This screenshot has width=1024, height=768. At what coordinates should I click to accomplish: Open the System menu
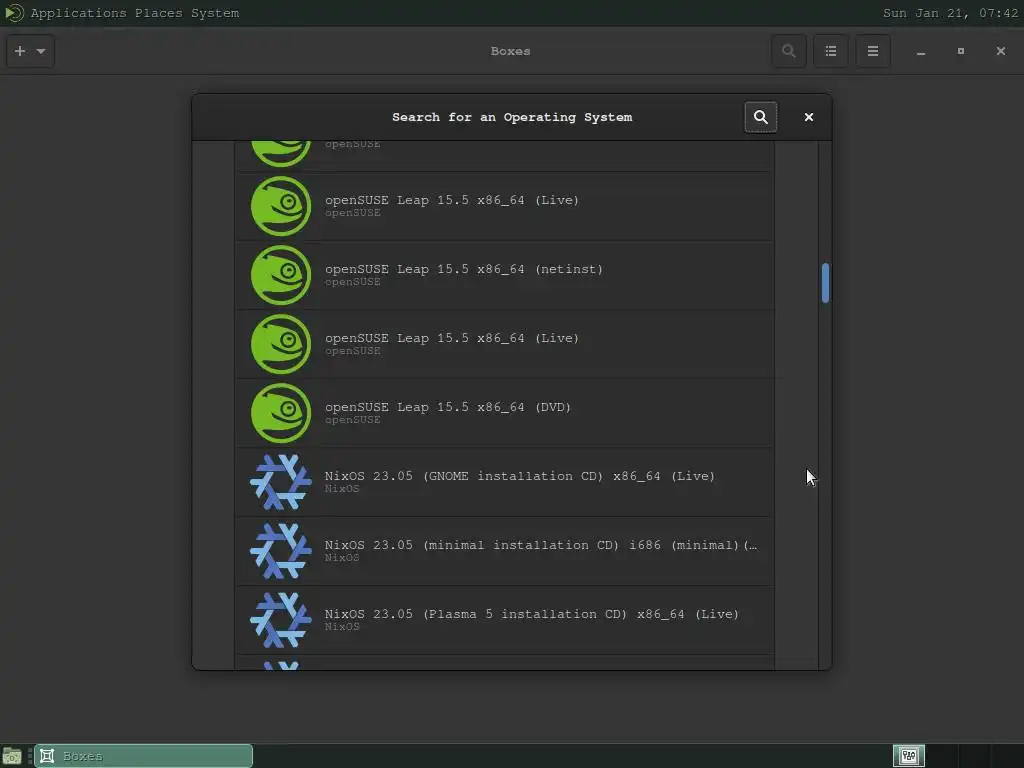[x=215, y=13]
